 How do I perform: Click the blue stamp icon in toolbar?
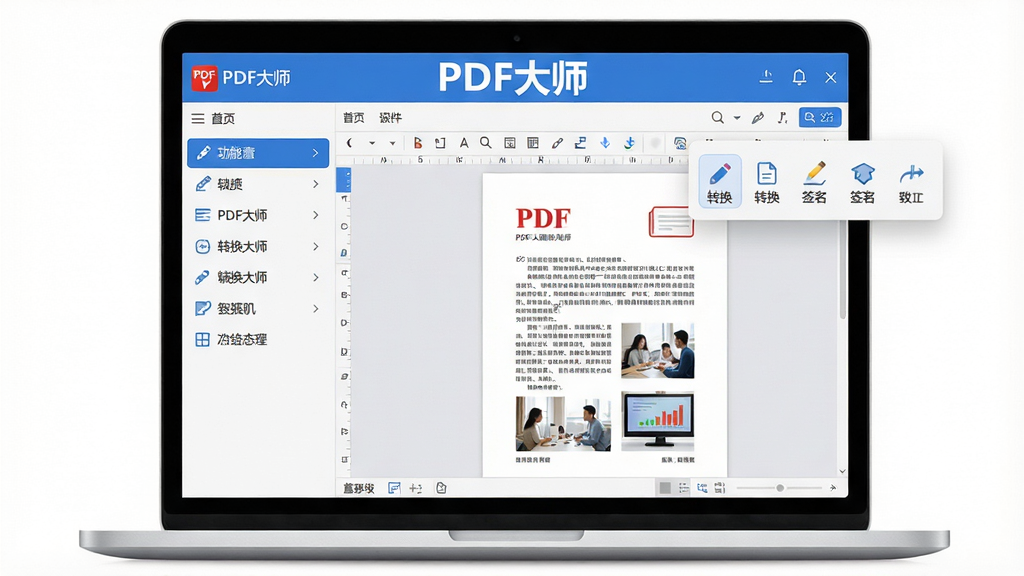pyautogui.click(x=581, y=142)
